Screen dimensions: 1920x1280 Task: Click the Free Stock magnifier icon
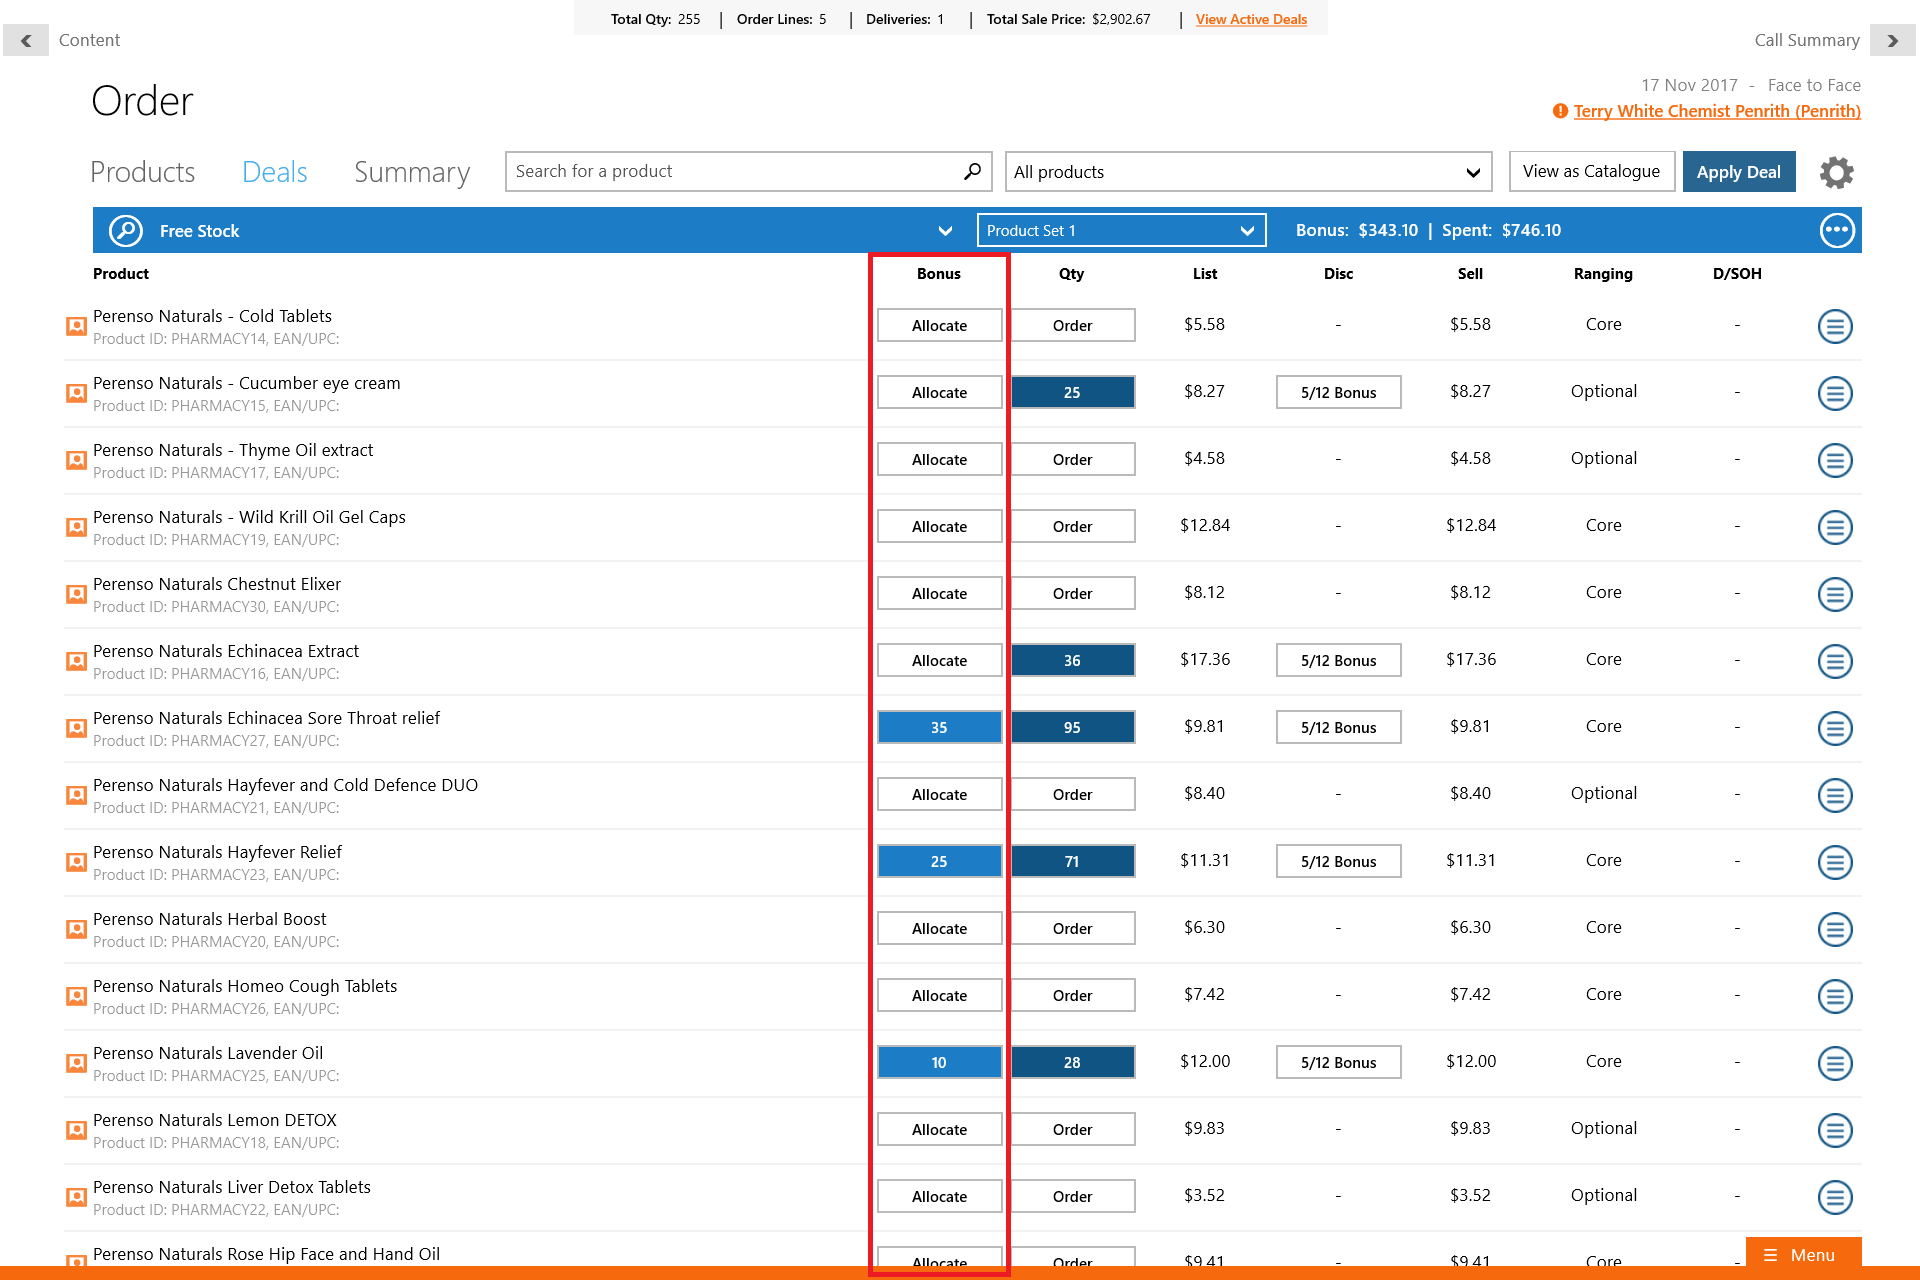[x=125, y=231]
